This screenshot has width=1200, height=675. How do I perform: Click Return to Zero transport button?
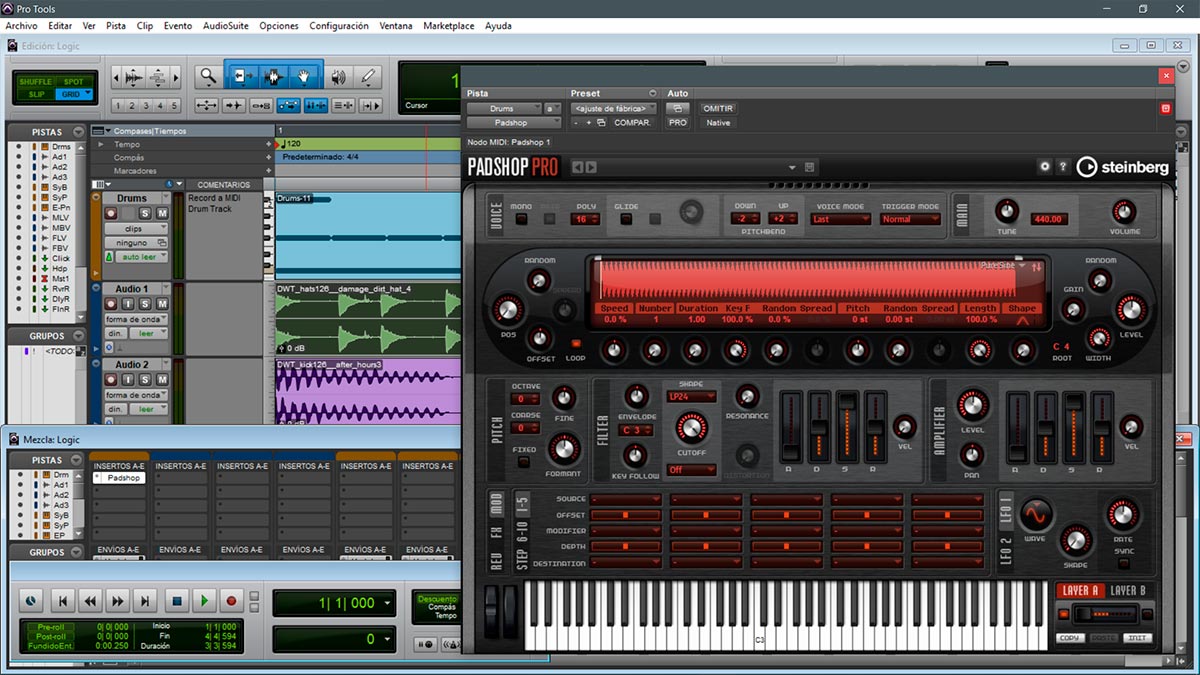pyautogui.click(x=63, y=601)
